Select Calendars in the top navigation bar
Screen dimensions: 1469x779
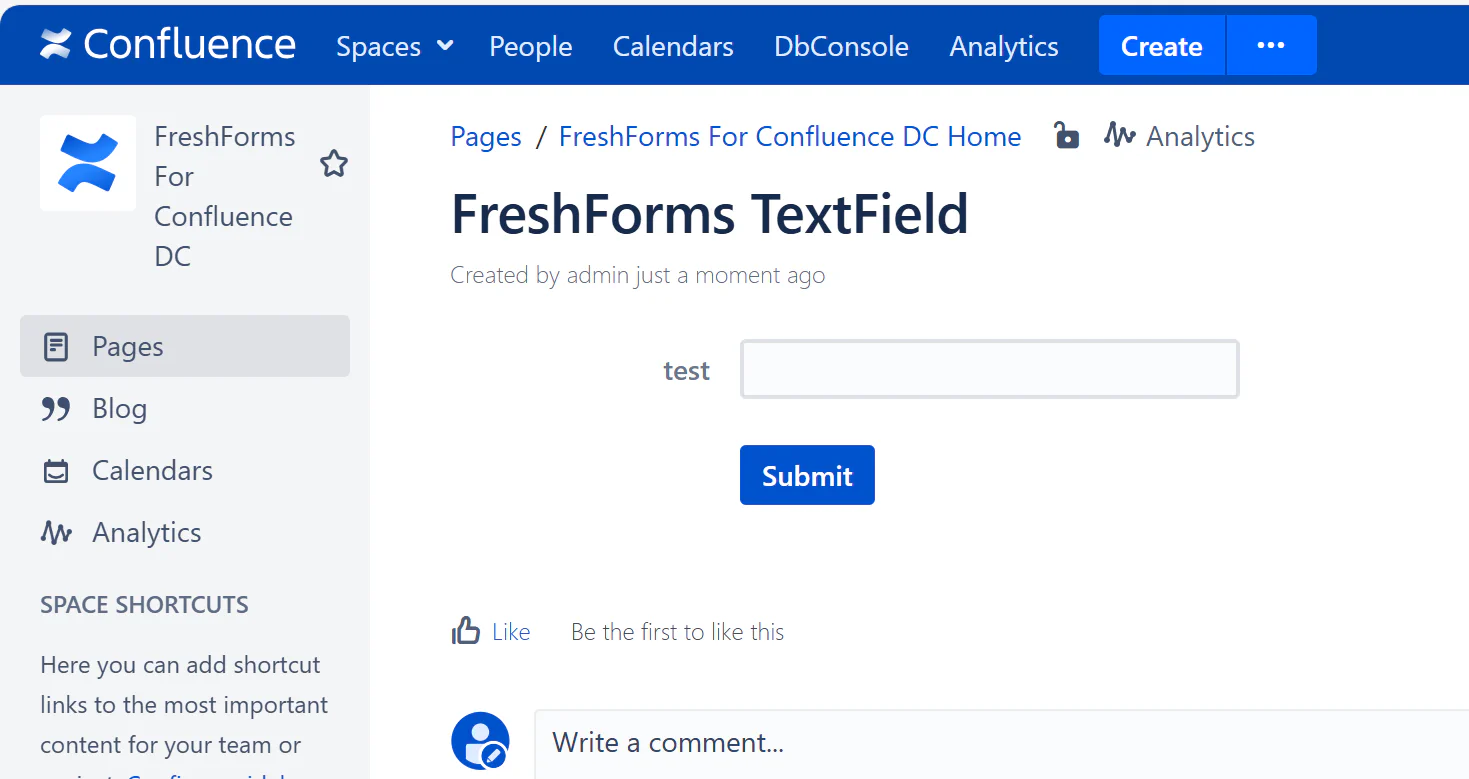[x=672, y=46]
